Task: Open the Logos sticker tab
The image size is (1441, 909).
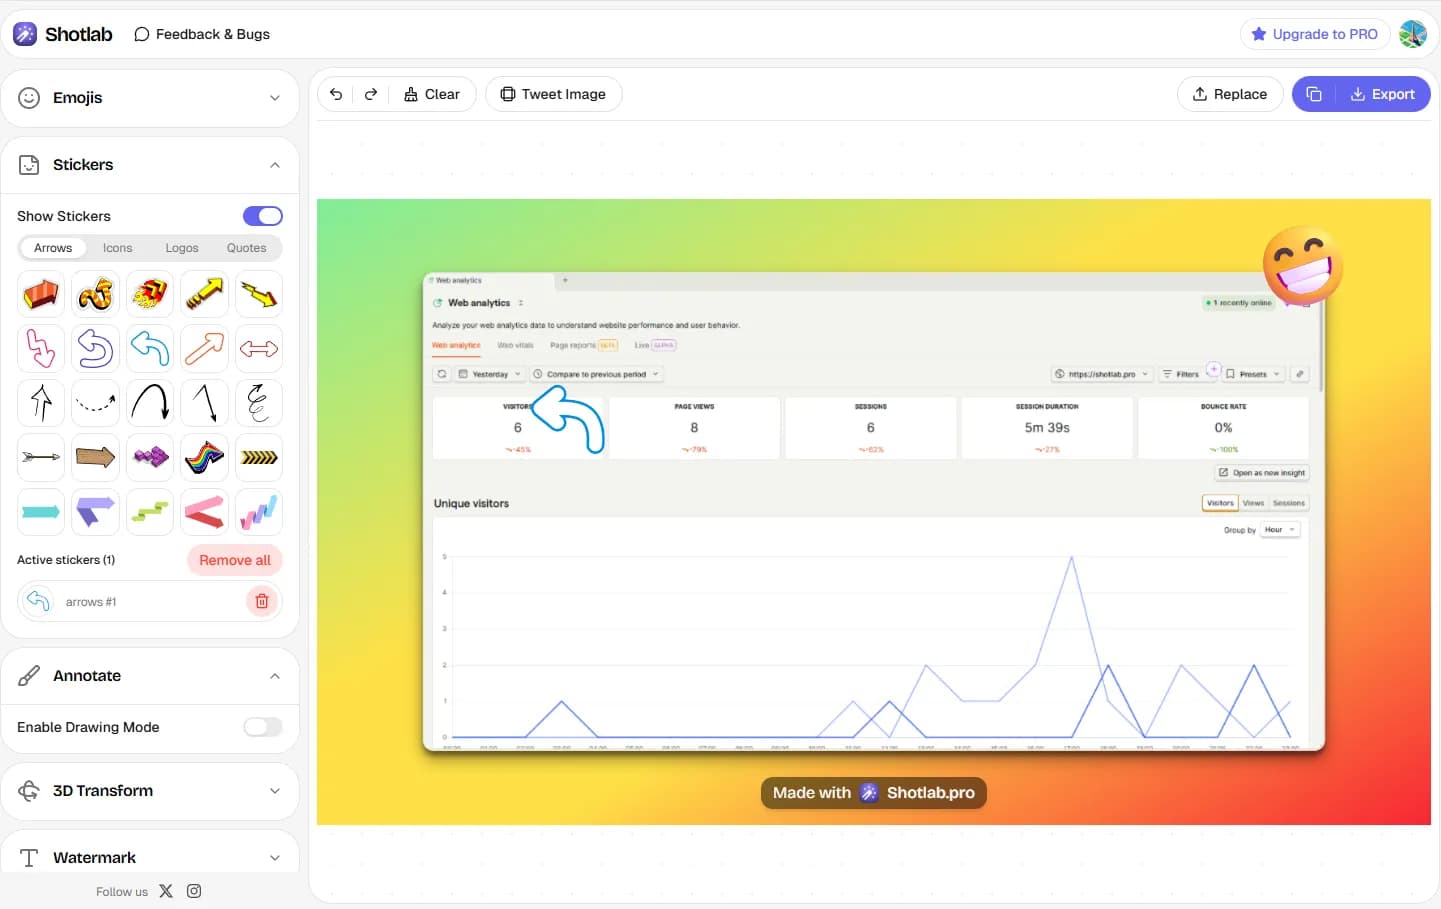Action: [x=182, y=248]
